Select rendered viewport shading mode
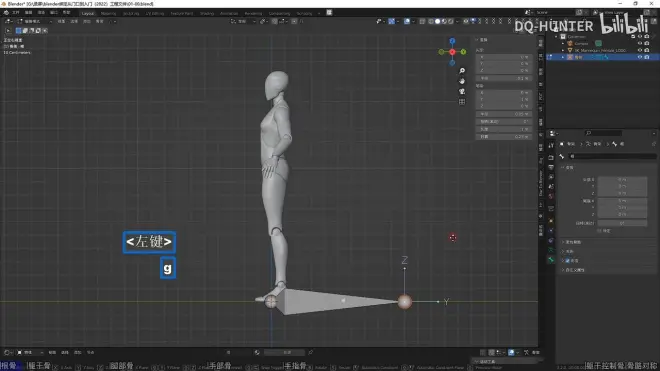The width and height of the screenshot is (660, 371). [x=451, y=21]
